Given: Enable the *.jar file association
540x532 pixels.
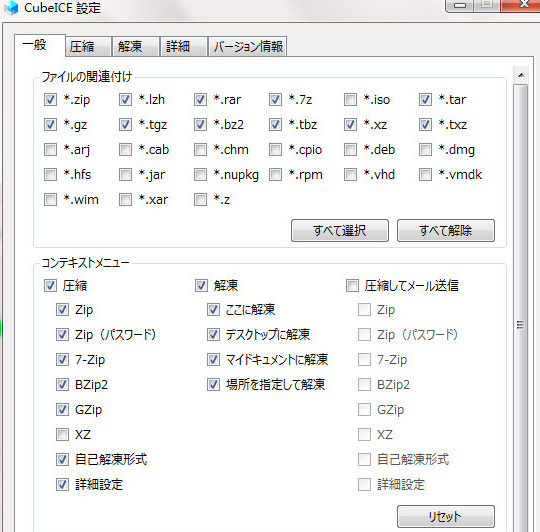Looking at the screenshot, I should pyautogui.click(x=125, y=175).
